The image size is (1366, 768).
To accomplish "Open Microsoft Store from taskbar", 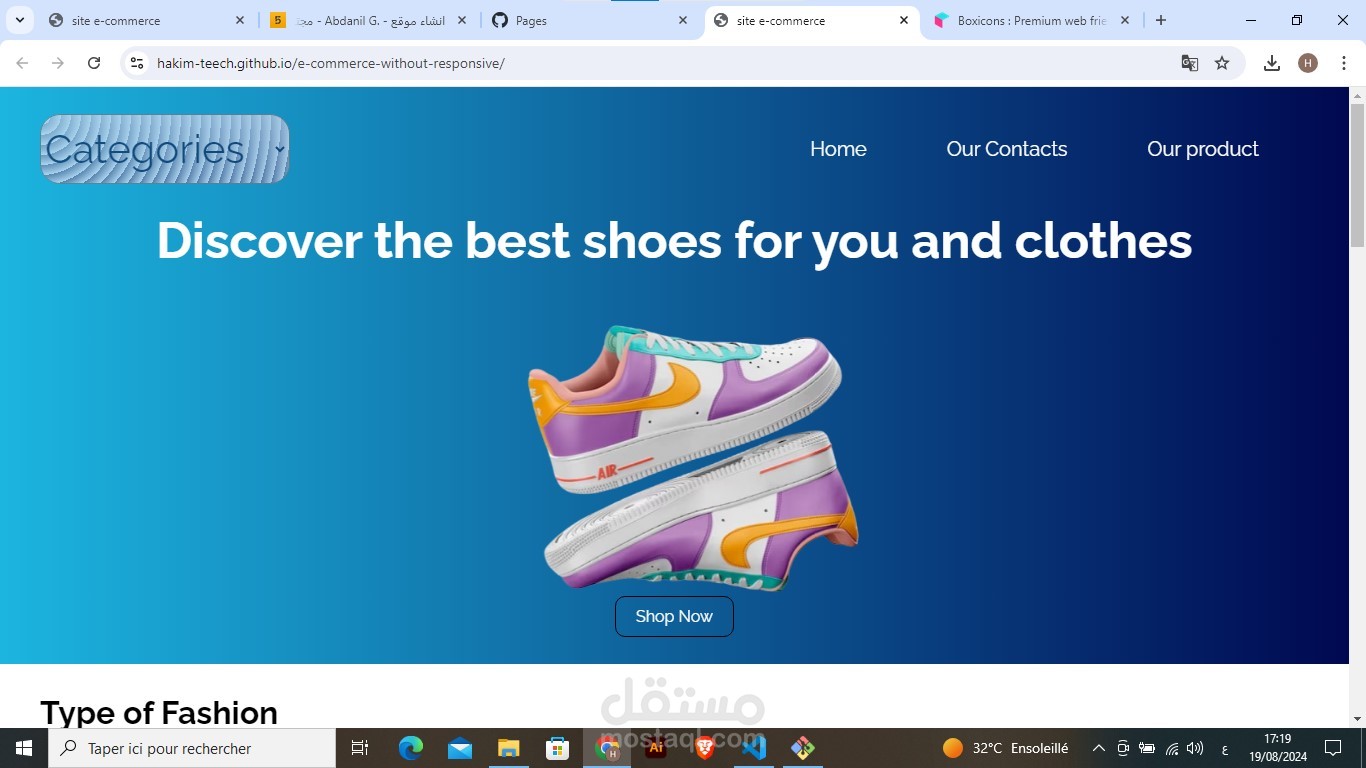I will click(557, 748).
